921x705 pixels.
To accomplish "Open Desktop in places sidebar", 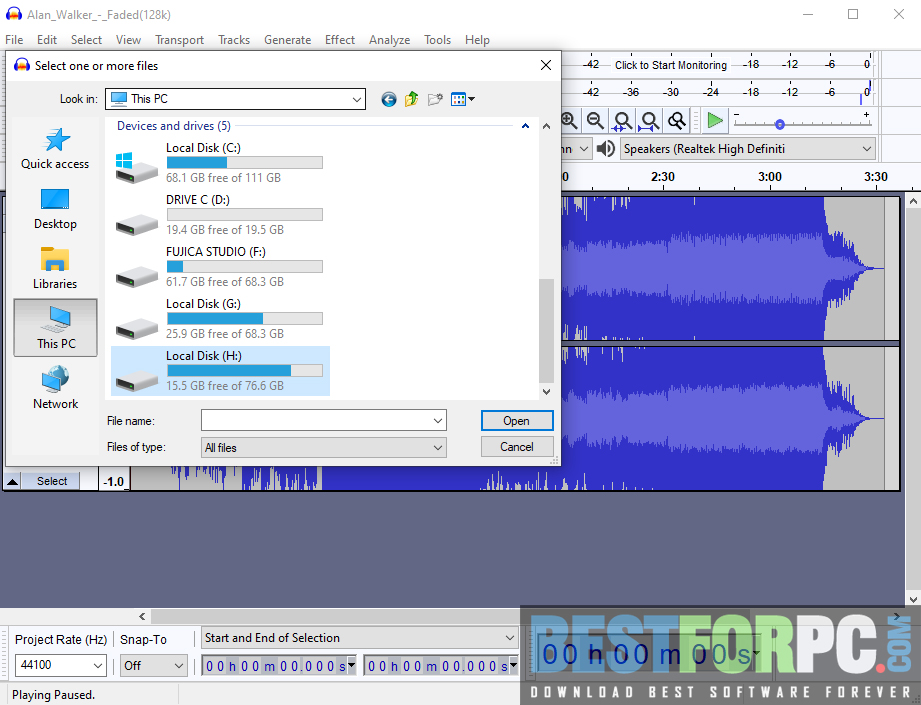I will point(55,209).
